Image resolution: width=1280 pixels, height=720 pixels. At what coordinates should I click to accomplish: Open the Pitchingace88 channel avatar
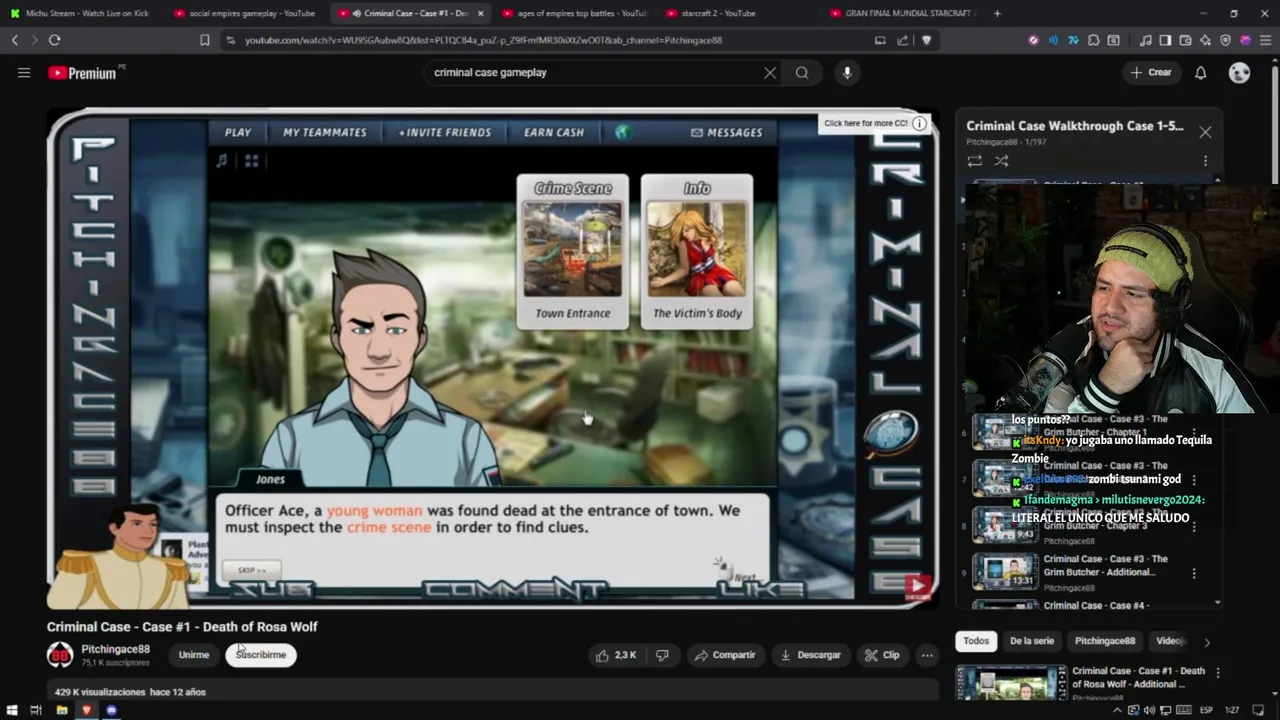coord(60,655)
